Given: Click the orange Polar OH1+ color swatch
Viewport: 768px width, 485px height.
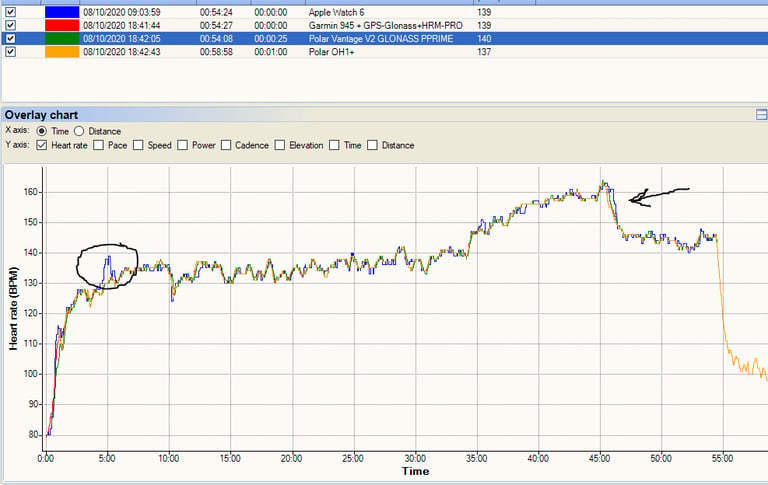Looking at the screenshot, I should click(x=62, y=52).
